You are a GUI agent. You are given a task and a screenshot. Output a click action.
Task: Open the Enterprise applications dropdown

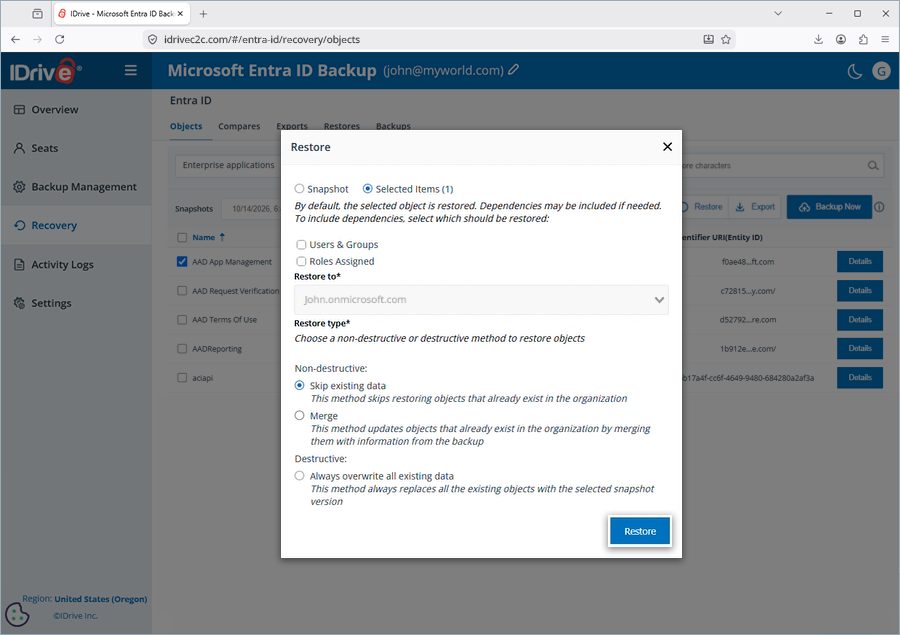228,165
